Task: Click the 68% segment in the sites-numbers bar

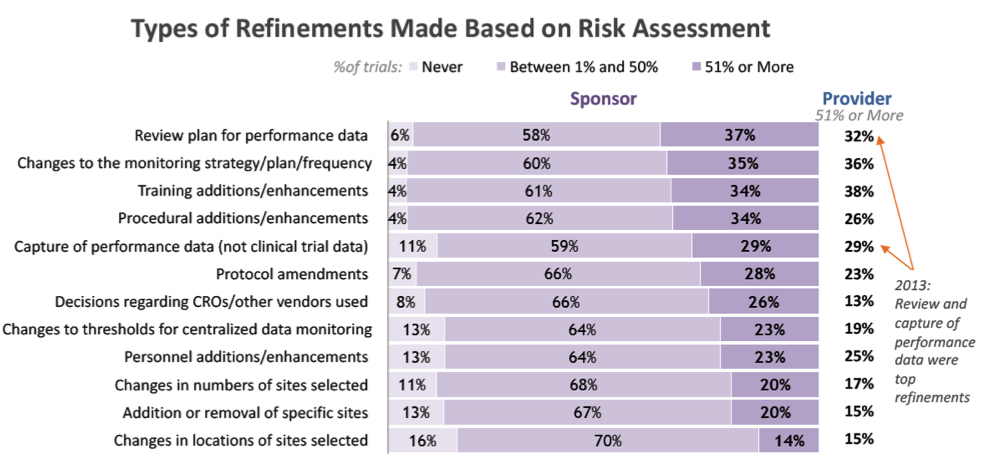Action: coord(586,385)
